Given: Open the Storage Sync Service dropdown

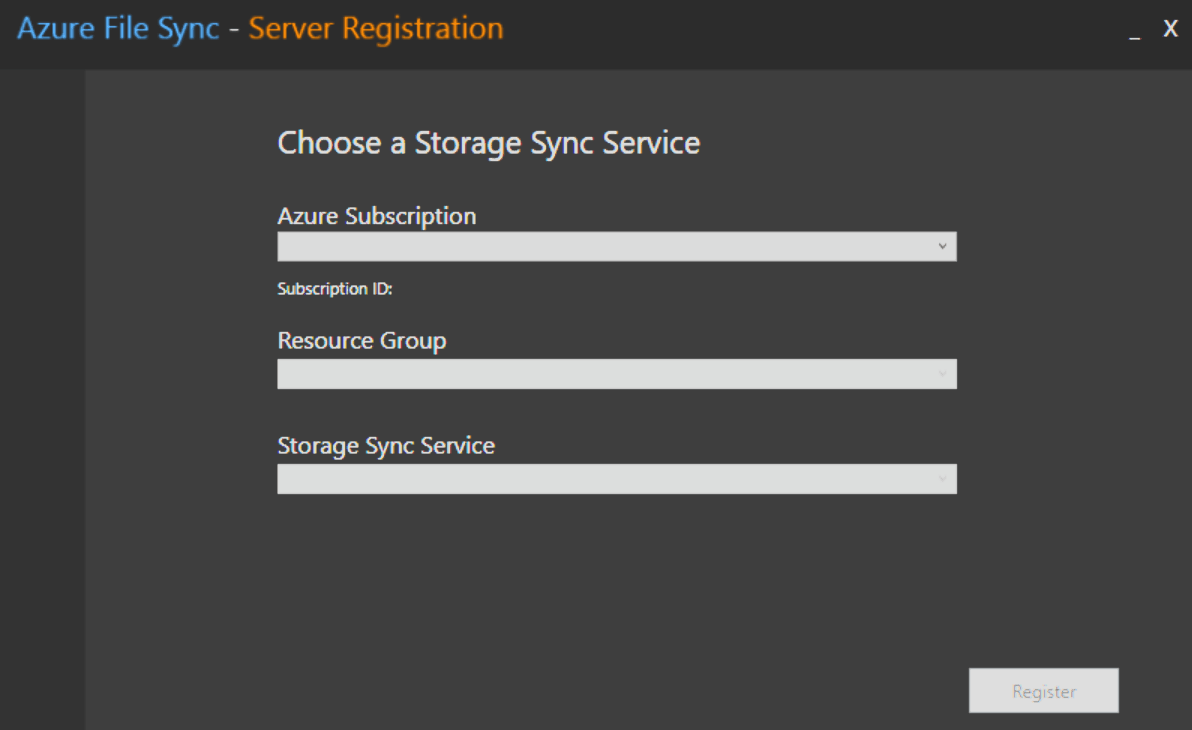Looking at the screenshot, I should 617,479.
